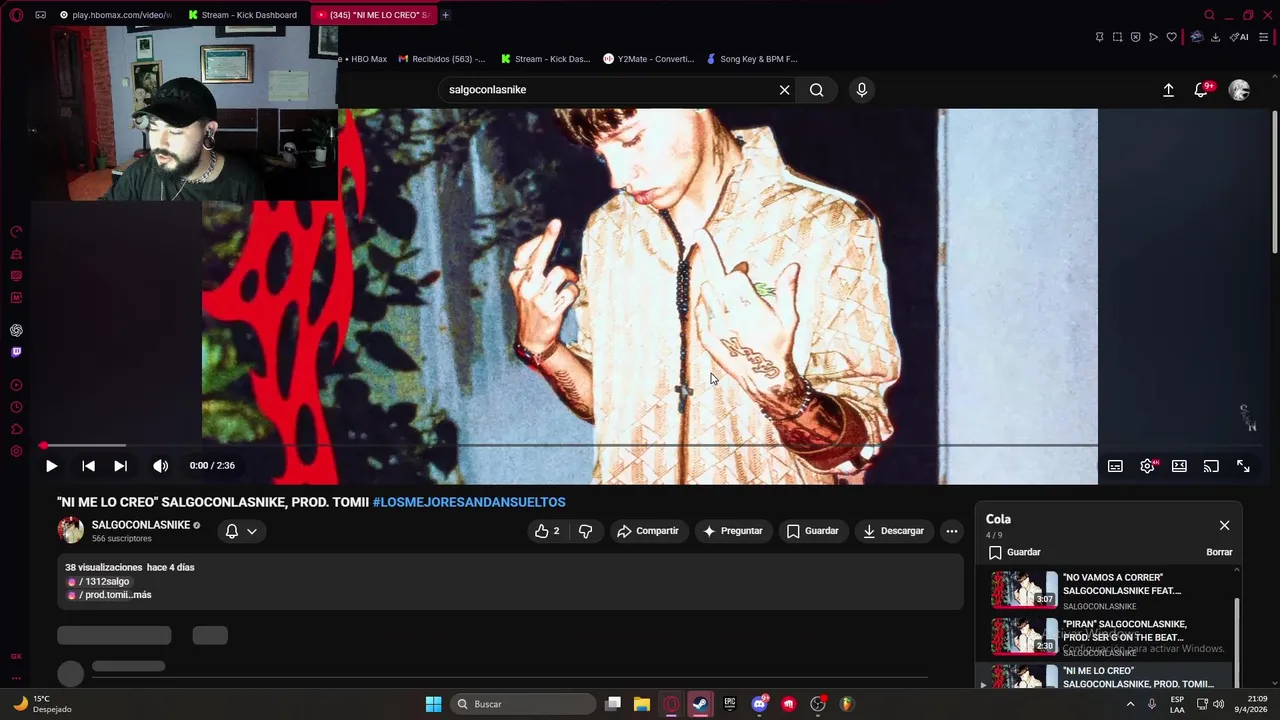Viewport: 1280px width, 720px height.
Task: Save the queue with Guardar in Cola panel
Action: point(1014,552)
